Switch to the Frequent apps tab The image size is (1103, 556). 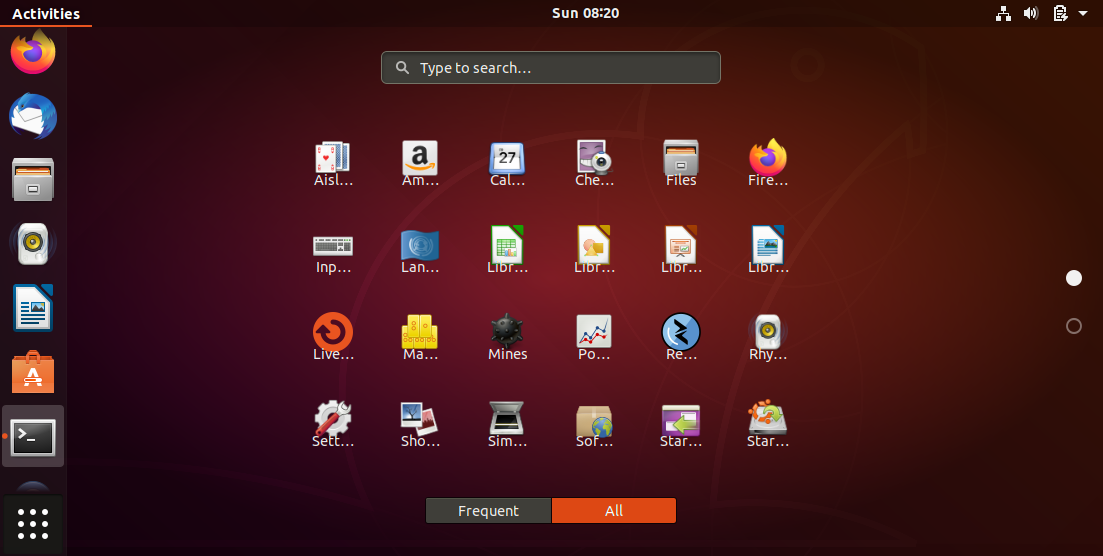click(488, 511)
